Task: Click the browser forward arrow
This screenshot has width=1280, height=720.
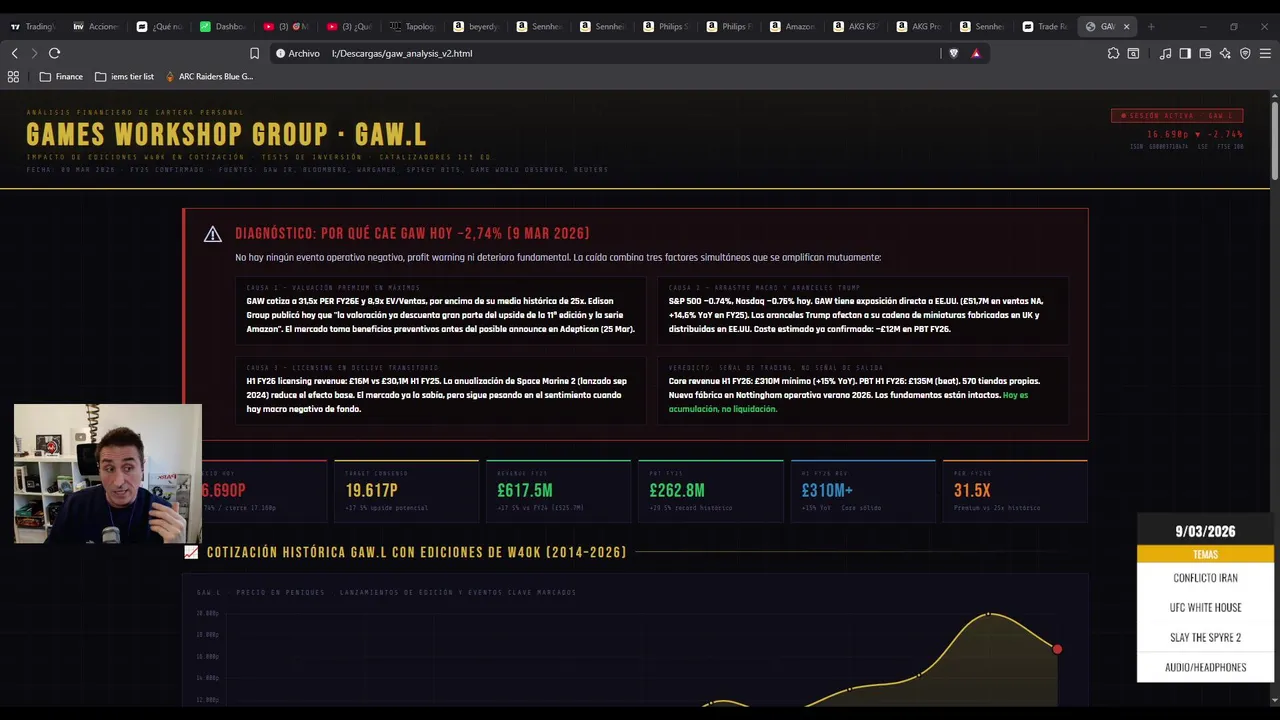Action: pyautogui.click(x=34, y=53)
